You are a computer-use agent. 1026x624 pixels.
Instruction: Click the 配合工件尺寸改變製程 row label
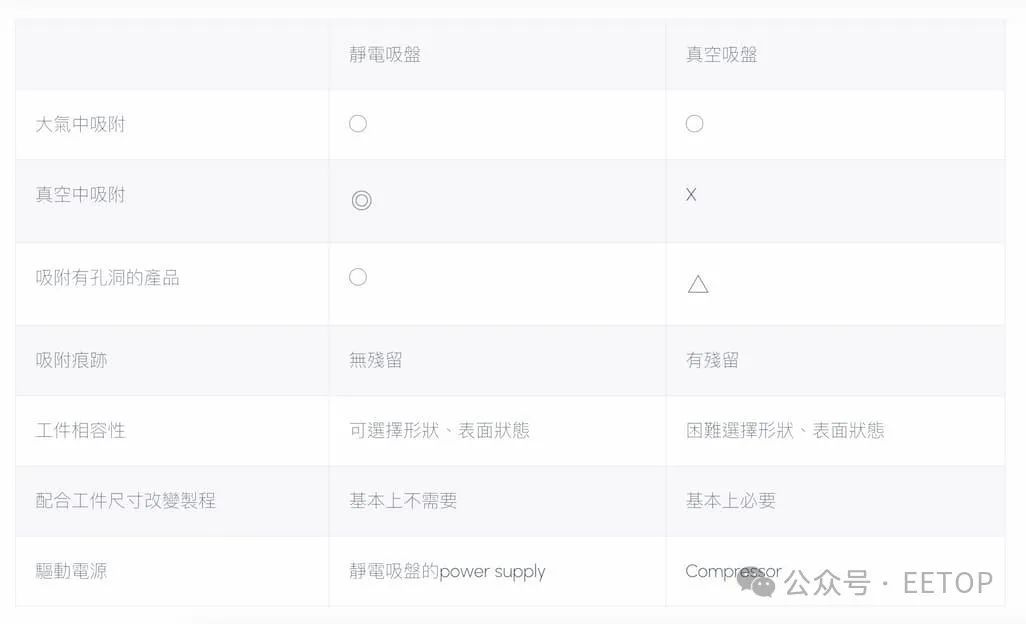[126, 500]
